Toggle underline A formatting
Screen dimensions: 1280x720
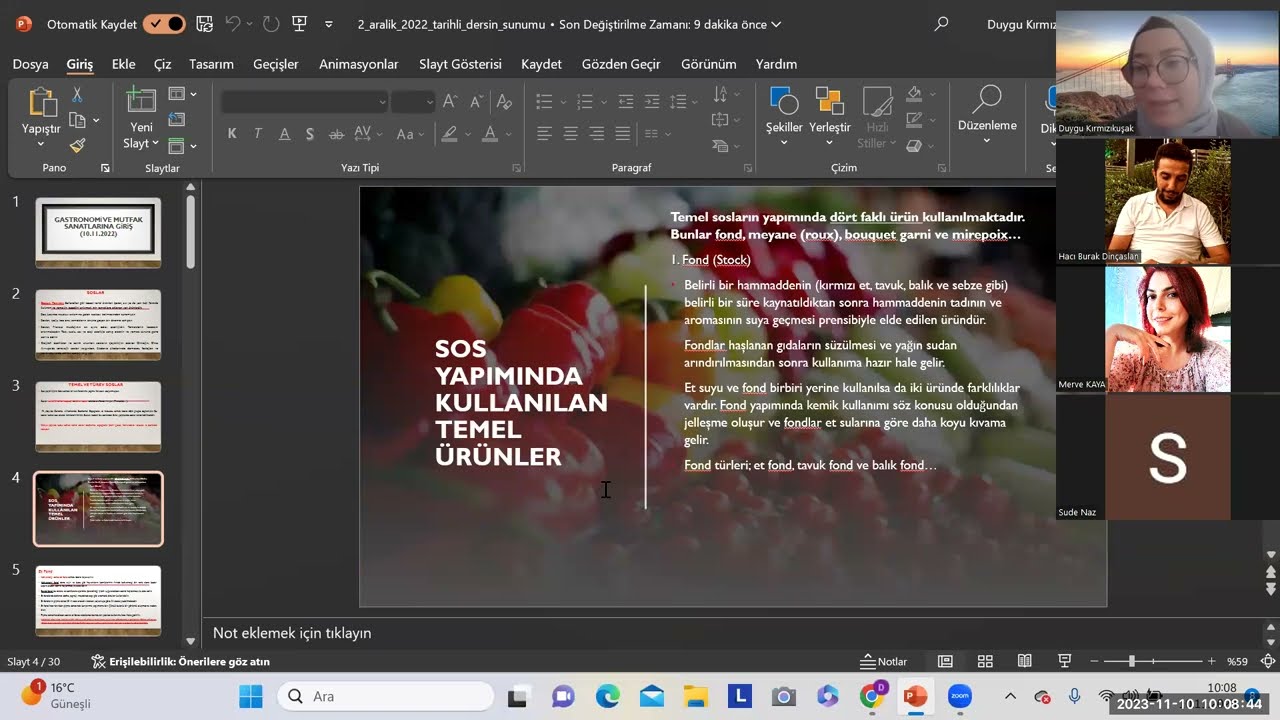coord(284,134)
